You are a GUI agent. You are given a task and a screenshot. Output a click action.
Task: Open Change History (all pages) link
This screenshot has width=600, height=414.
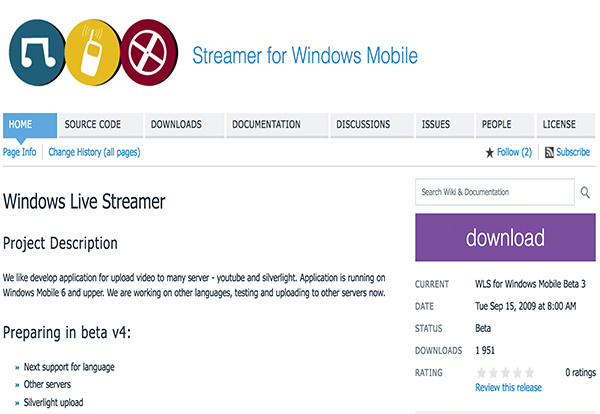(94, 152)
